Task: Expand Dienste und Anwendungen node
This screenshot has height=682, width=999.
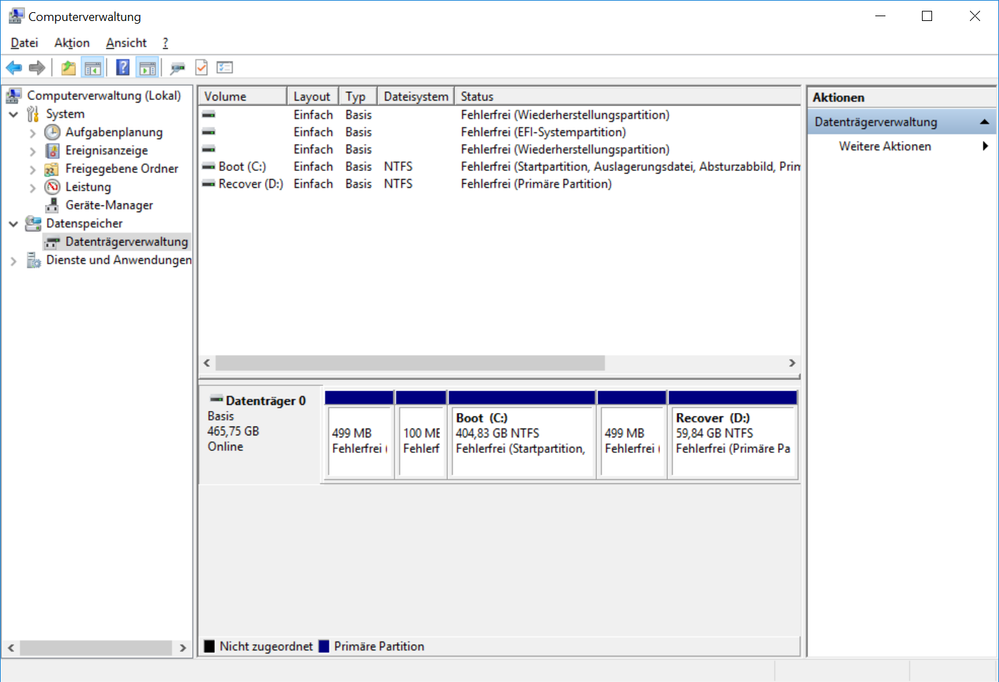Action: coord(13,261)
